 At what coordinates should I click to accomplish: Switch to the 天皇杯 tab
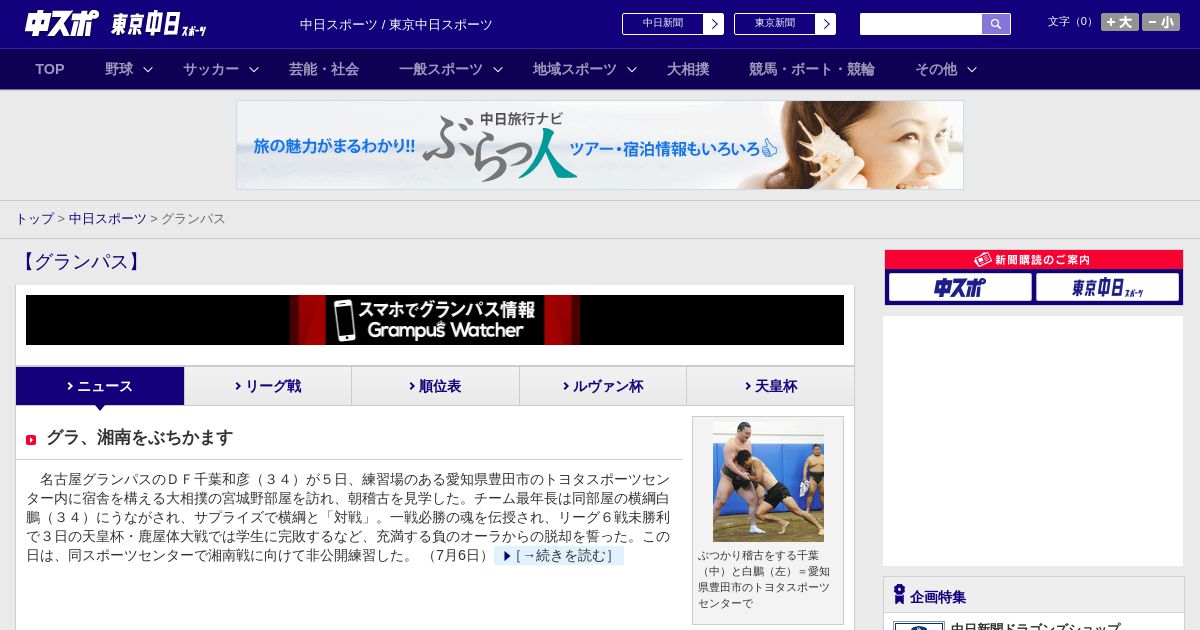click(x=770, y=386)
